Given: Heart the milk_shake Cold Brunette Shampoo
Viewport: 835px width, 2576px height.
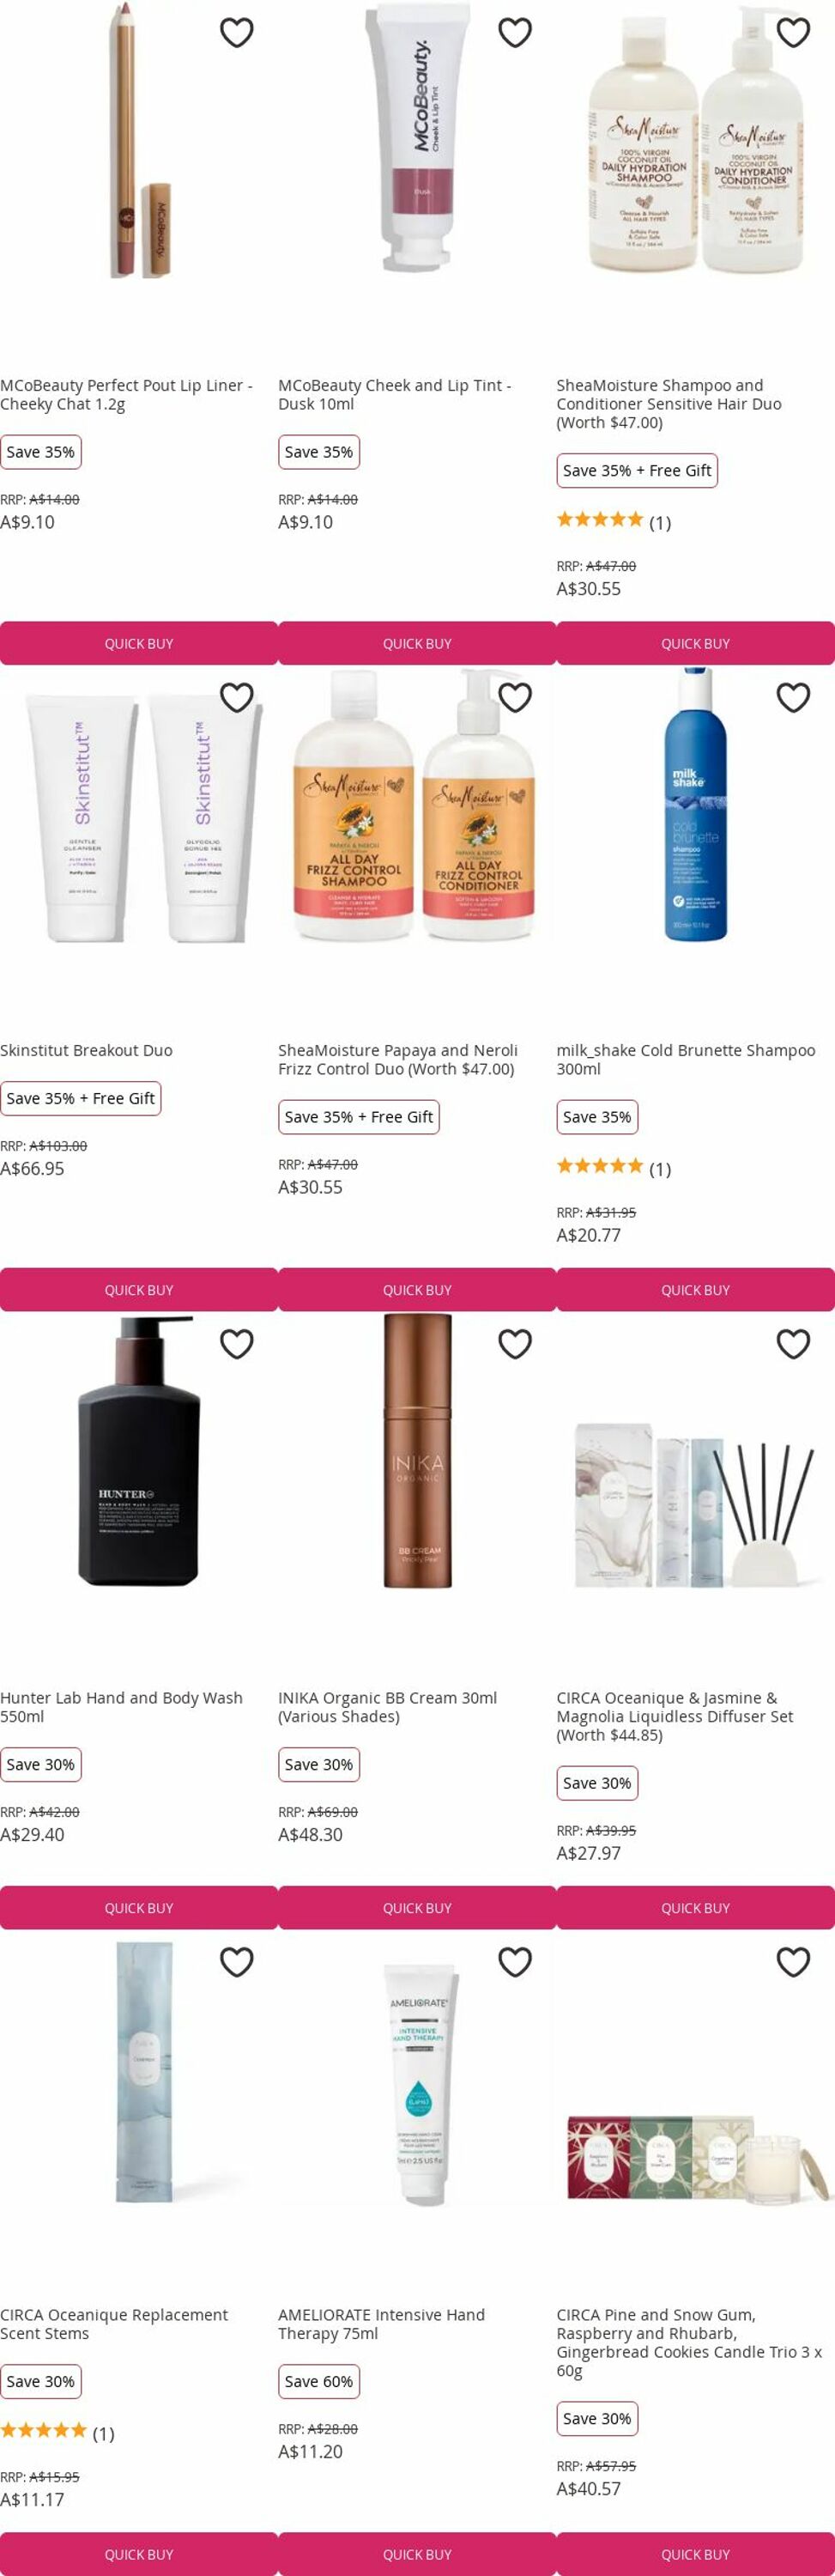Looking at the screenshot, I should [x=793, y=697].
